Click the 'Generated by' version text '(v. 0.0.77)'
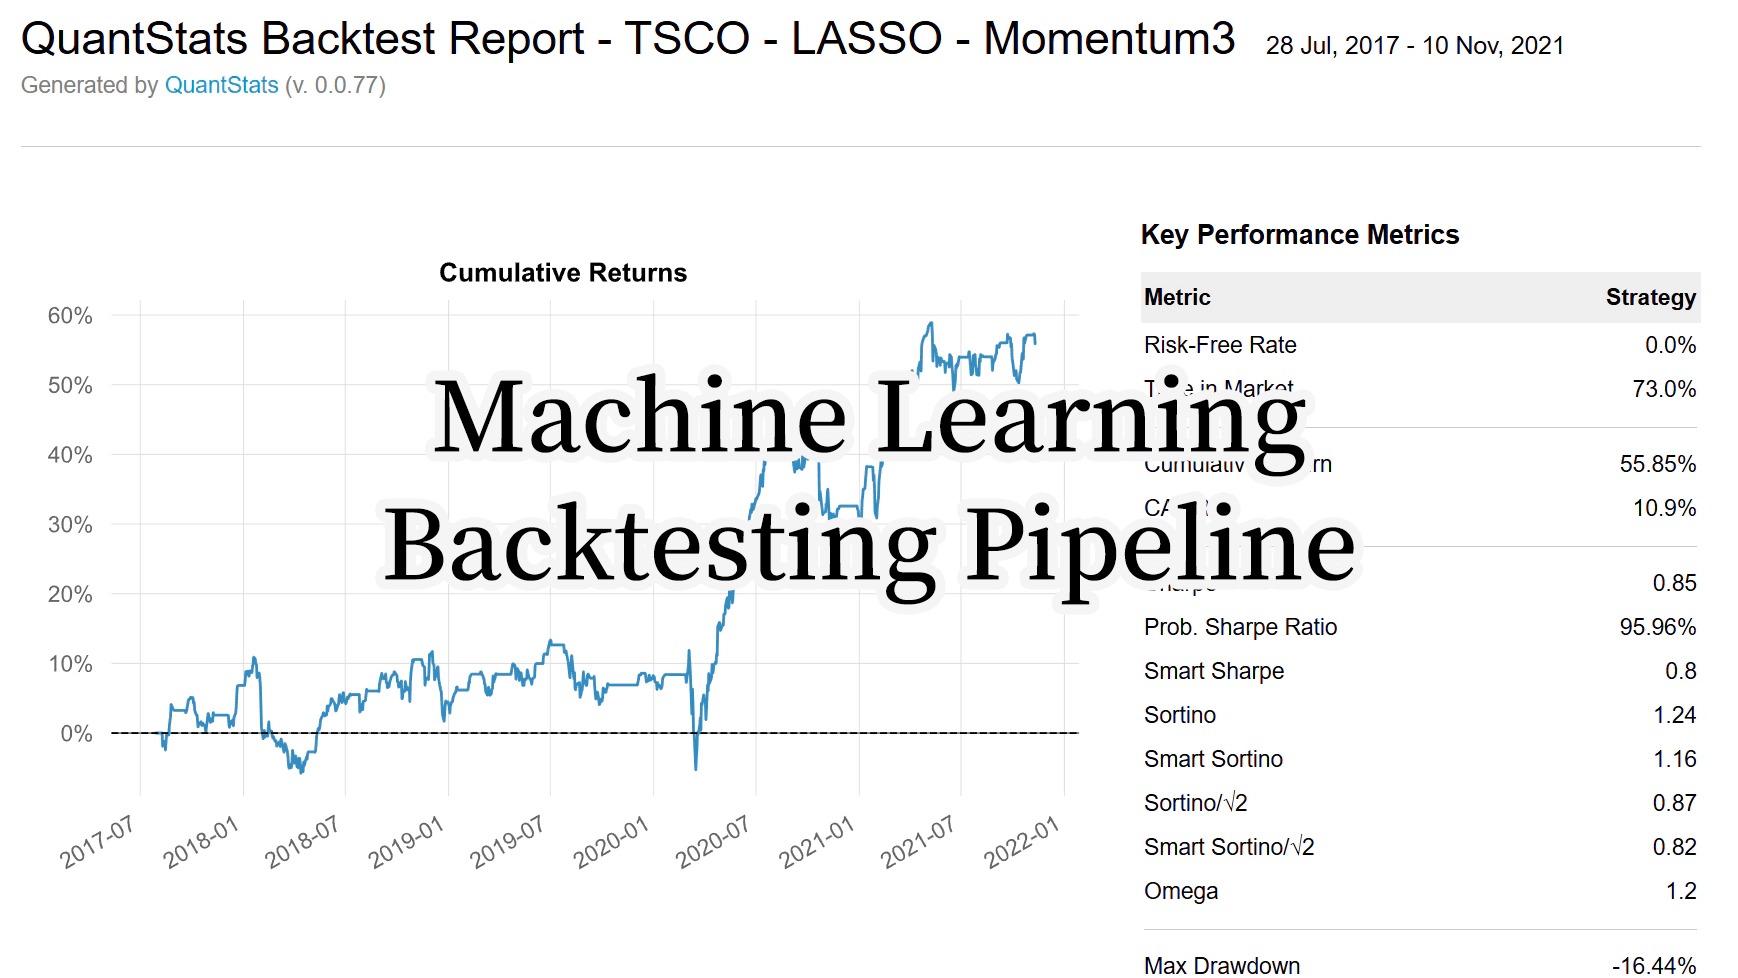The height and width of the screenshot is (978, 1738). [335, 85]
